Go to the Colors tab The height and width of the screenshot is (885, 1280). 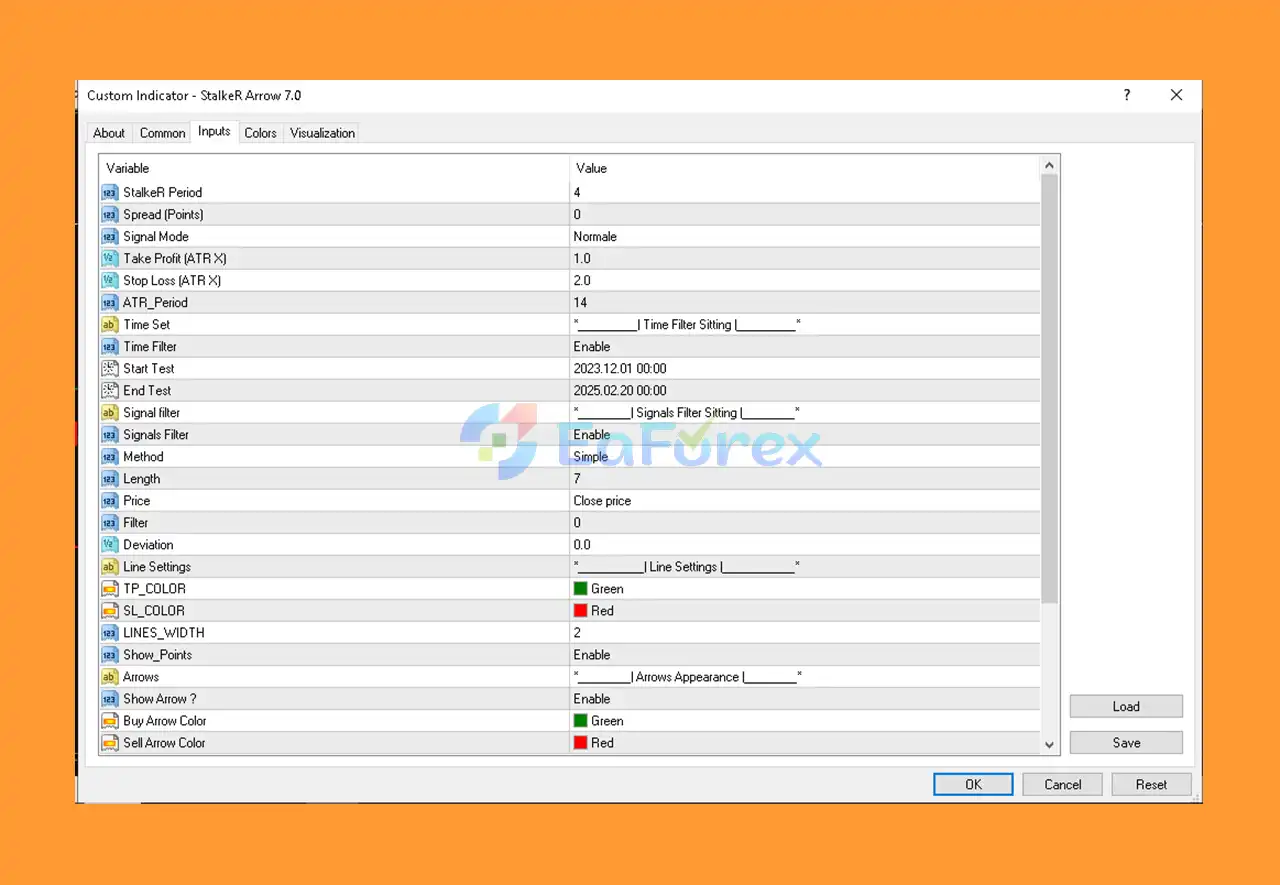coord(260,133)
